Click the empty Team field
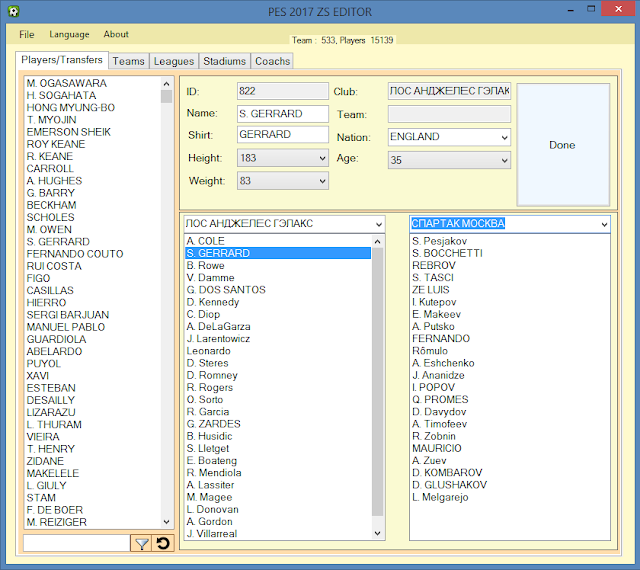Image resolution: width=640 pixels, height=570 pixels. tap(449, 114)
